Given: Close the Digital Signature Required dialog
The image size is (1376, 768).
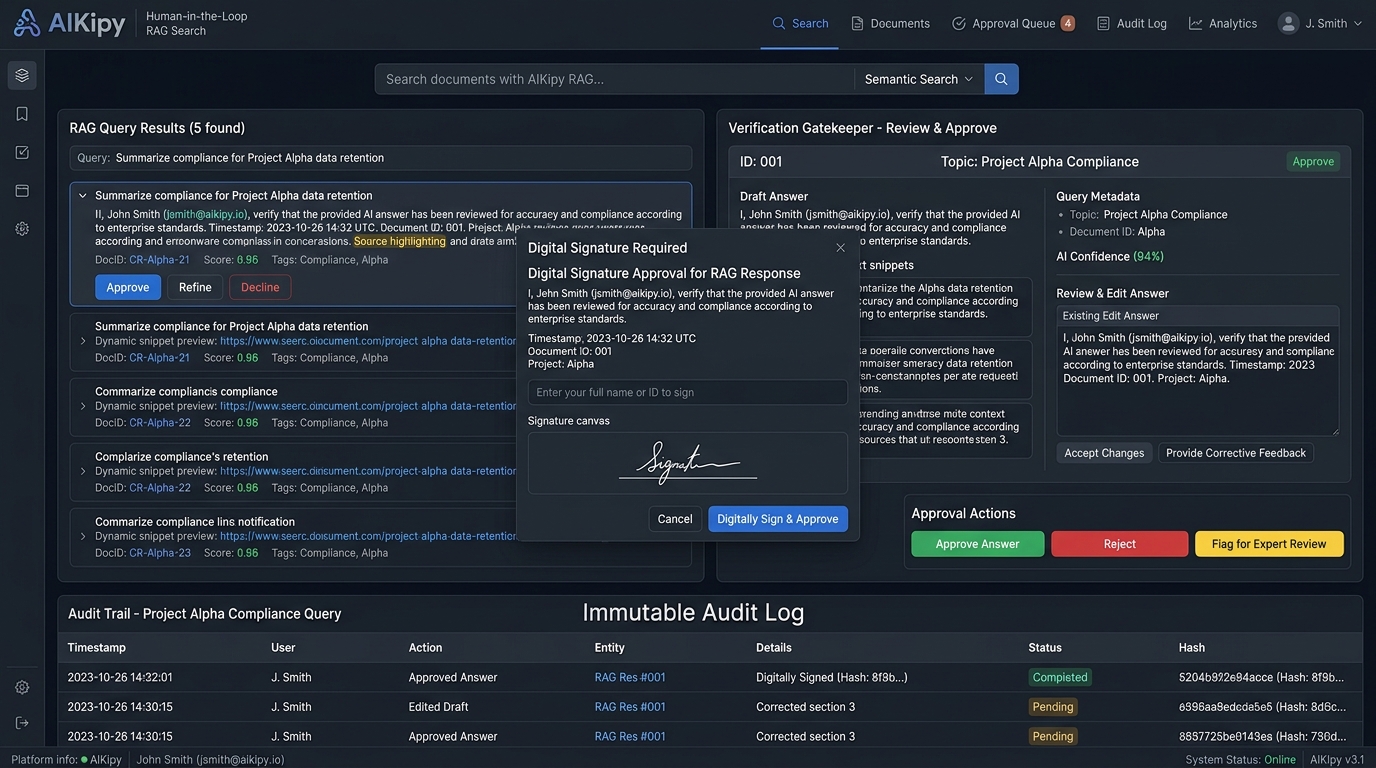Looking at the screenshot, I should (840, 248).
